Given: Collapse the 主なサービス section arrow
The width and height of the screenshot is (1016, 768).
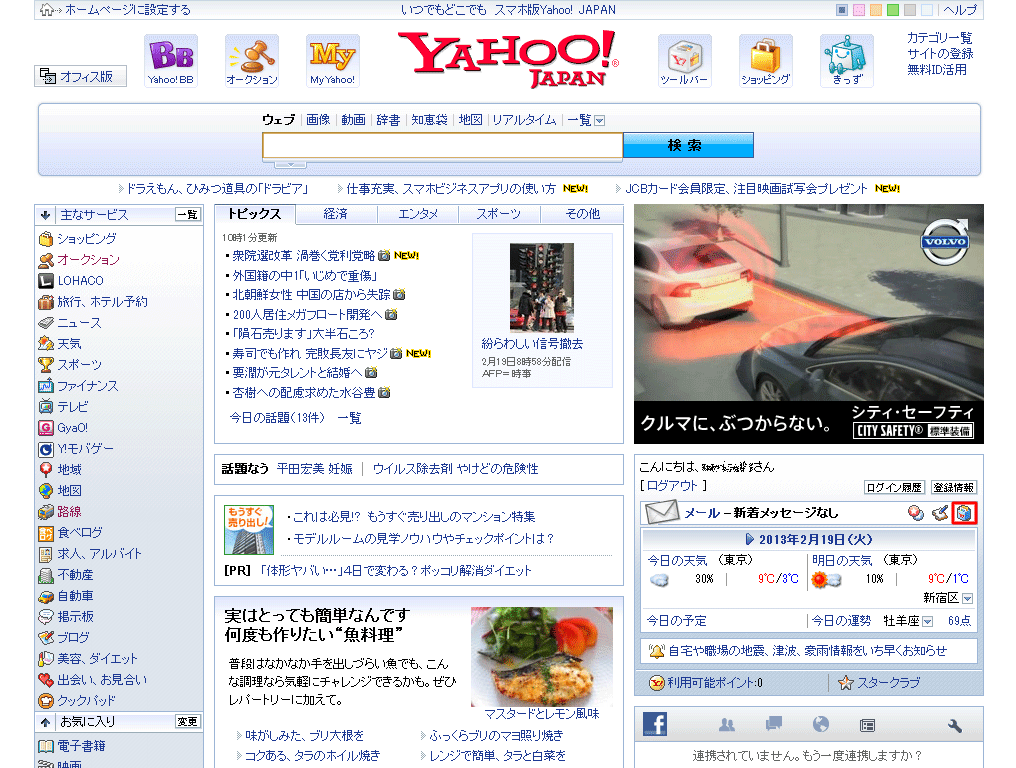Looking at the screenshot, I should click(45, 215).
